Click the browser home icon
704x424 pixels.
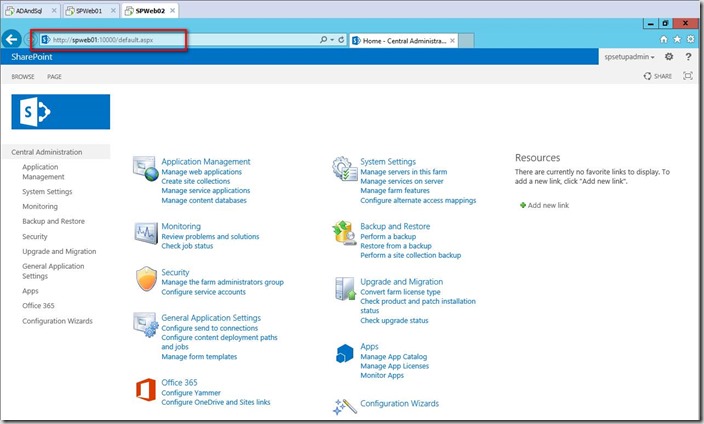click(663, 39)
